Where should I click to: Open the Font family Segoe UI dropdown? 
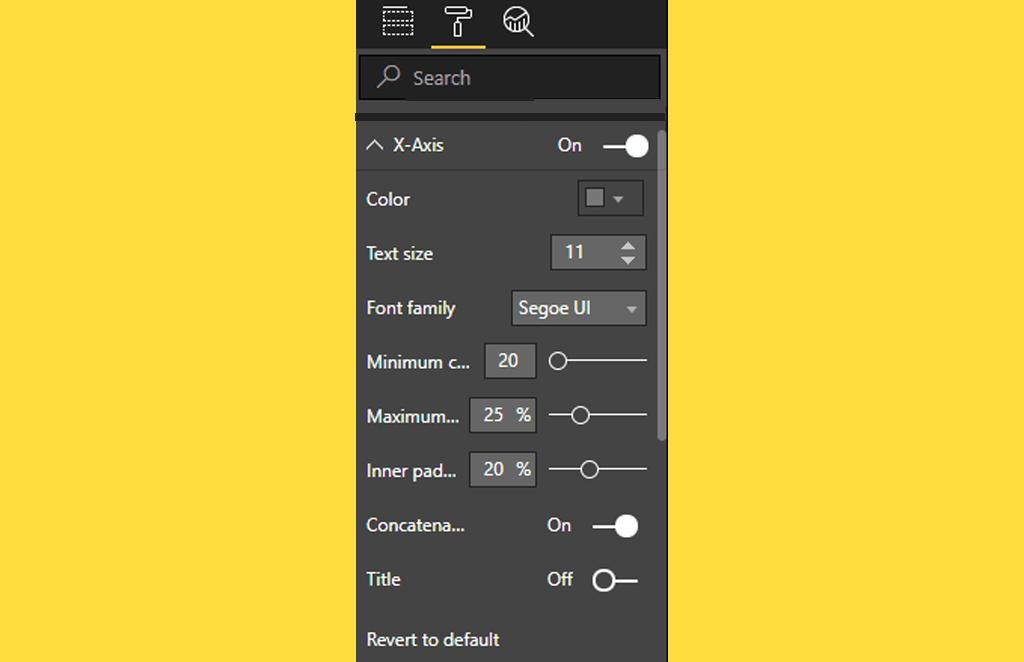[x=578, y=308]
